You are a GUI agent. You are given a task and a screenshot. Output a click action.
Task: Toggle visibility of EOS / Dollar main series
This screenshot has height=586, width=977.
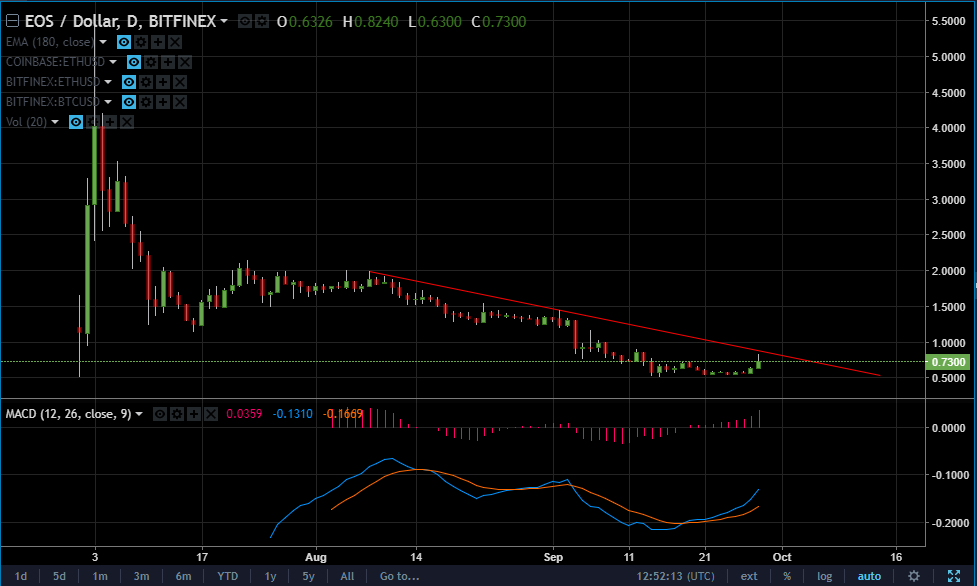(245, 21)
